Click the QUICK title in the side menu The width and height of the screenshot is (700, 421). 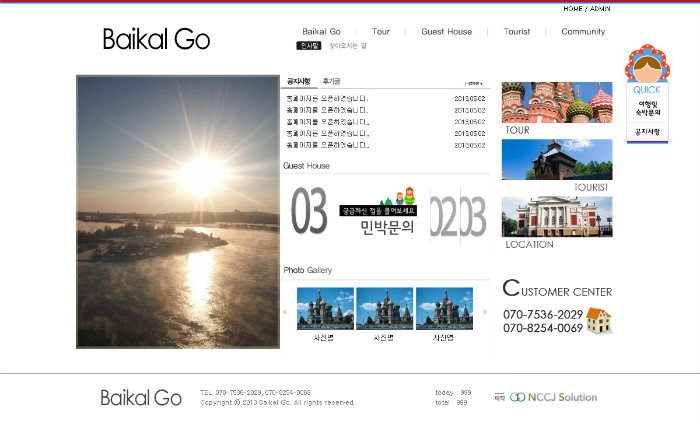click(647, 90)
